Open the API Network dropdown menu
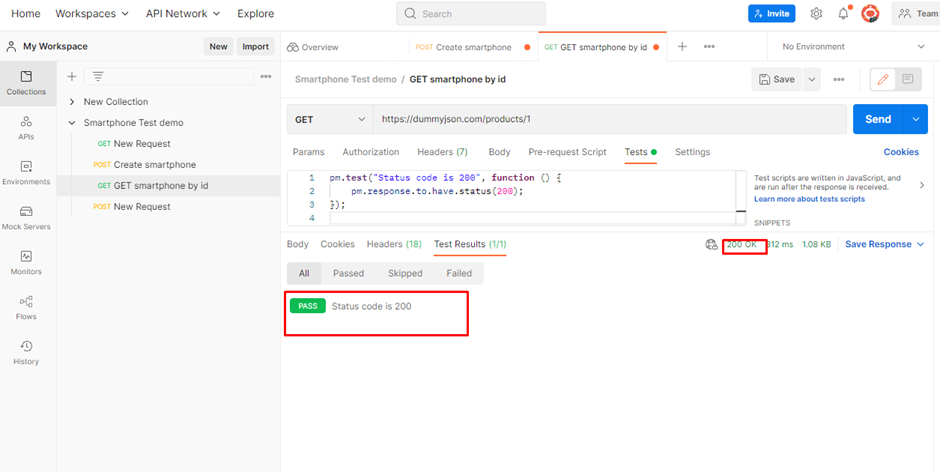The width and height of the screenshot is (940, 472). (183, 14)
